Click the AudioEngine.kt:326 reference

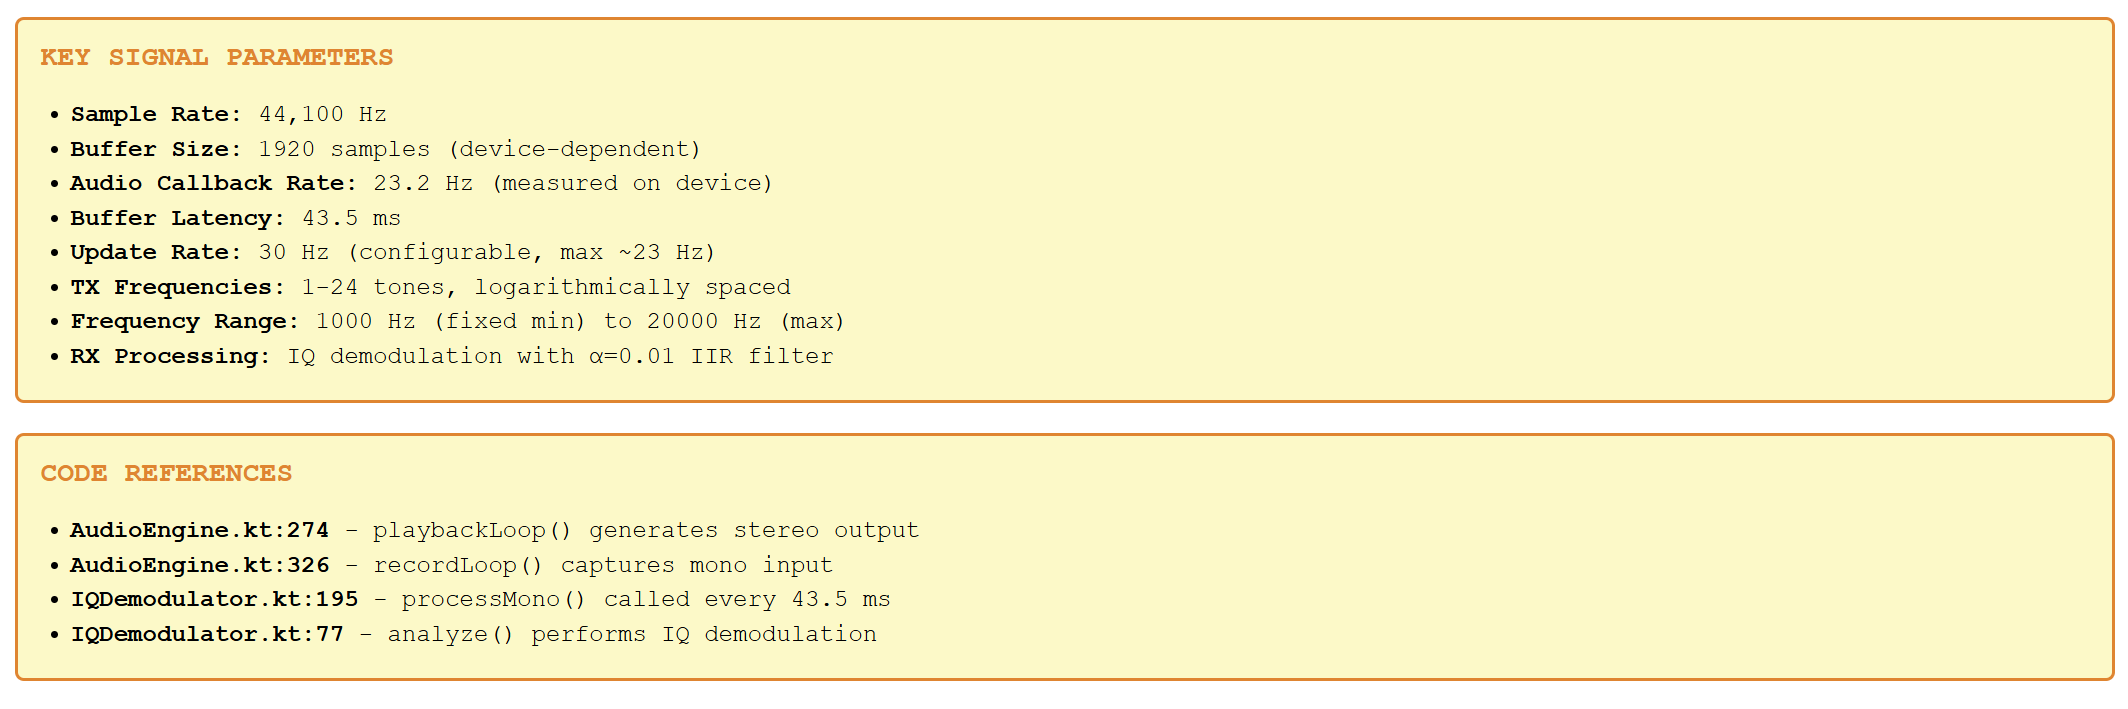coord(199,566)
